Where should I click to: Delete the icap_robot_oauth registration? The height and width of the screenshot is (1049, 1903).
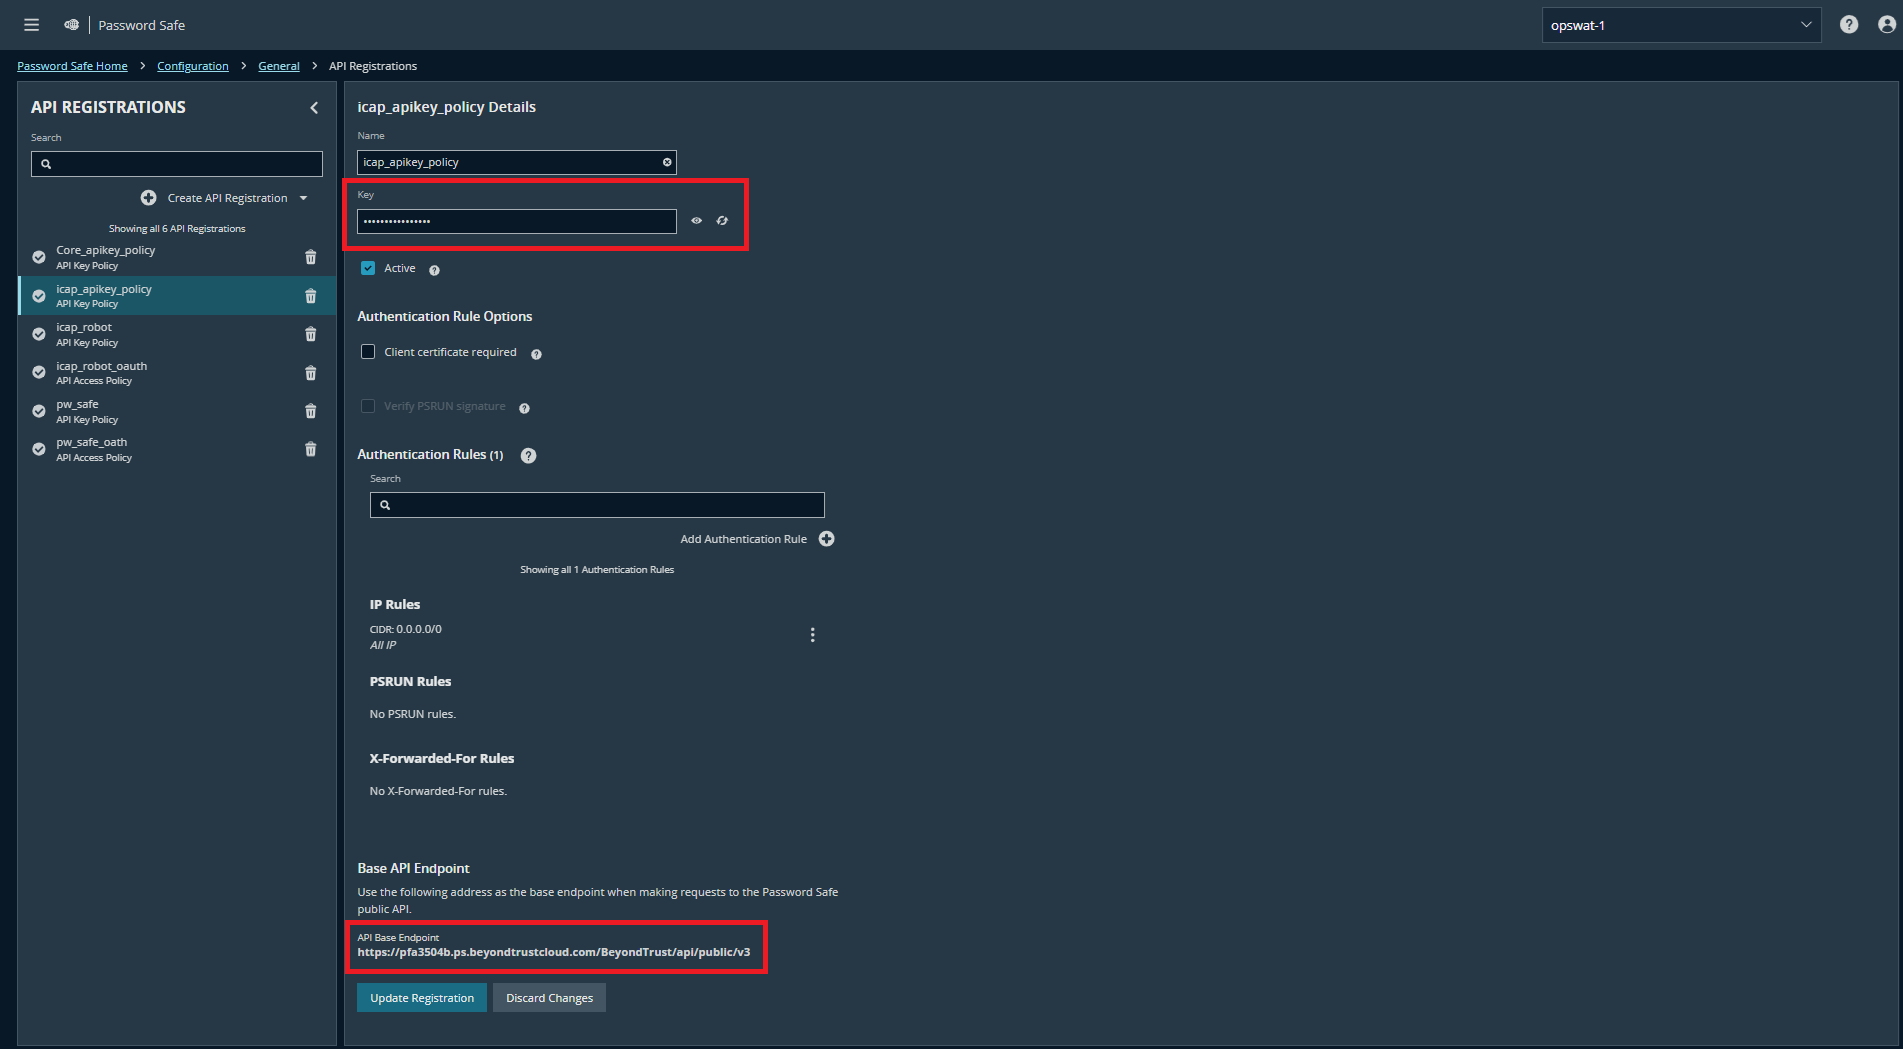point(311,373)
